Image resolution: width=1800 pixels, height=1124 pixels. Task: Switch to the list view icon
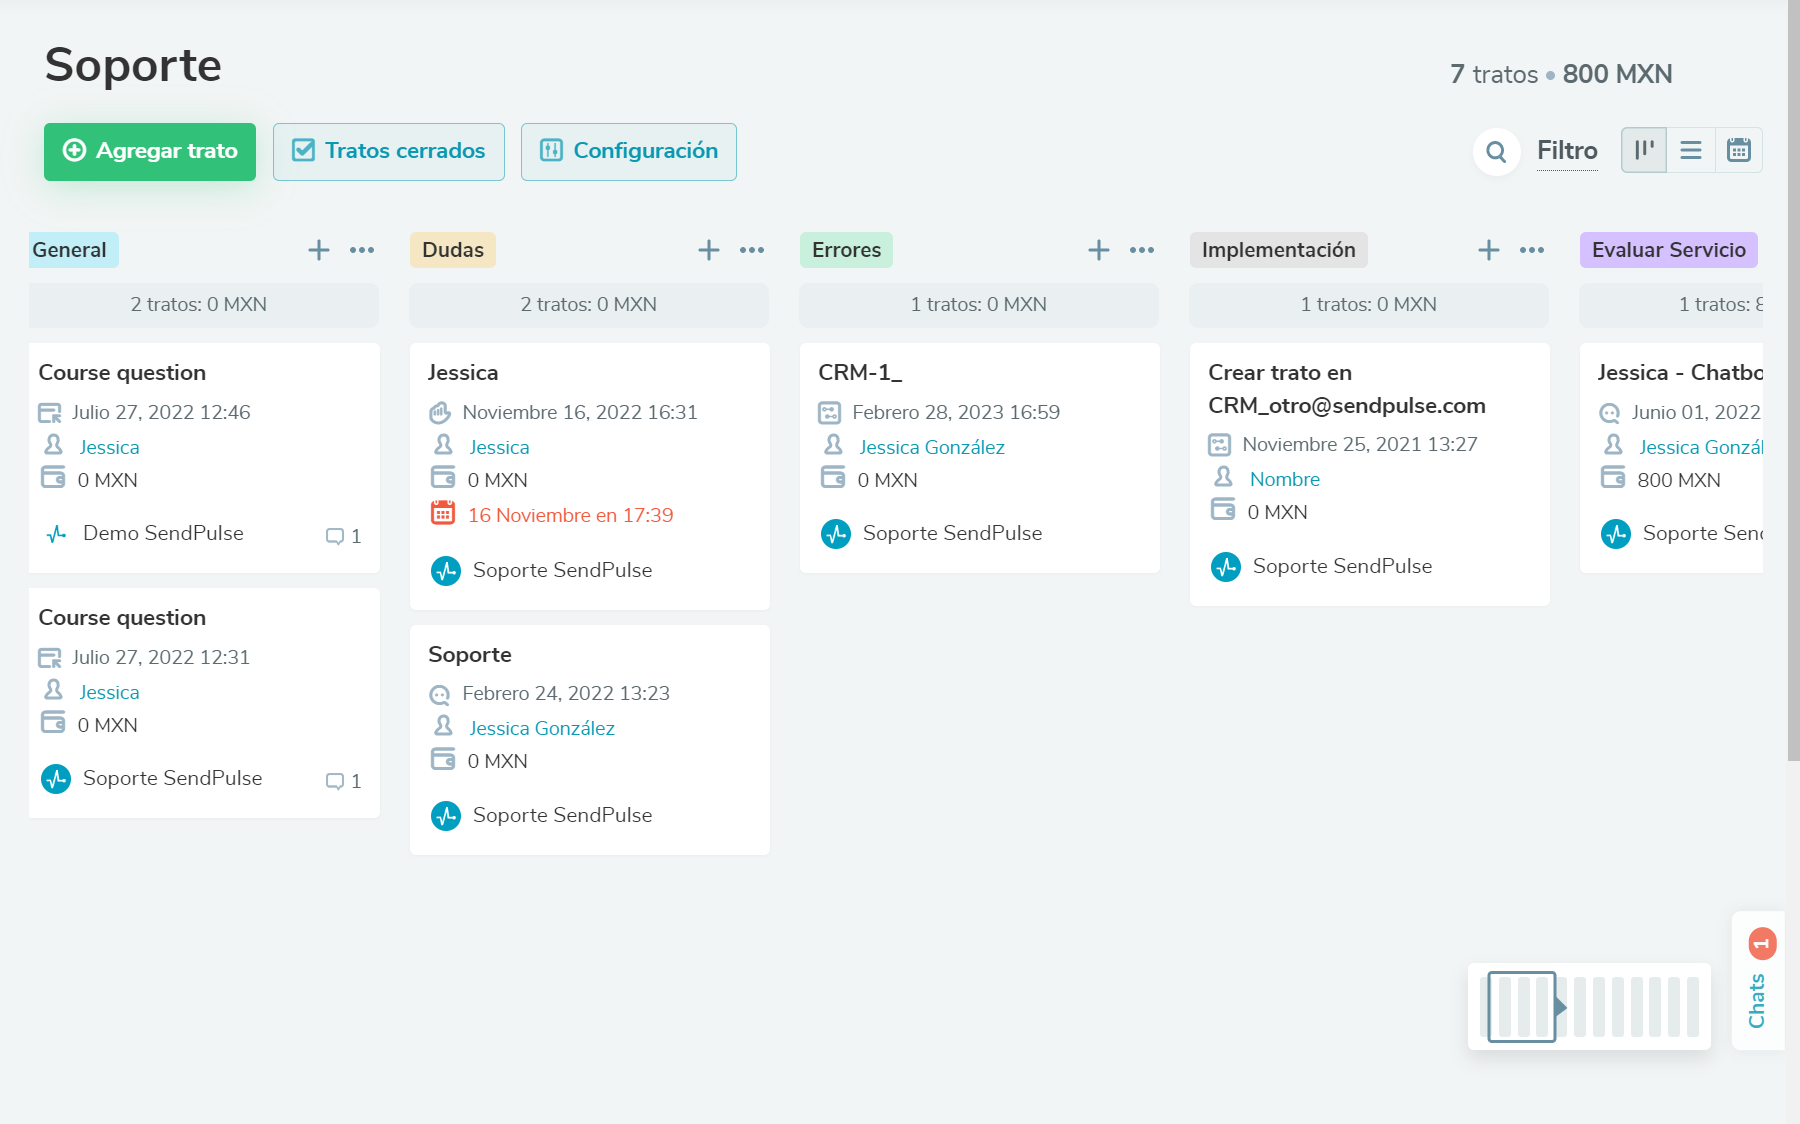click(1691, 150)
